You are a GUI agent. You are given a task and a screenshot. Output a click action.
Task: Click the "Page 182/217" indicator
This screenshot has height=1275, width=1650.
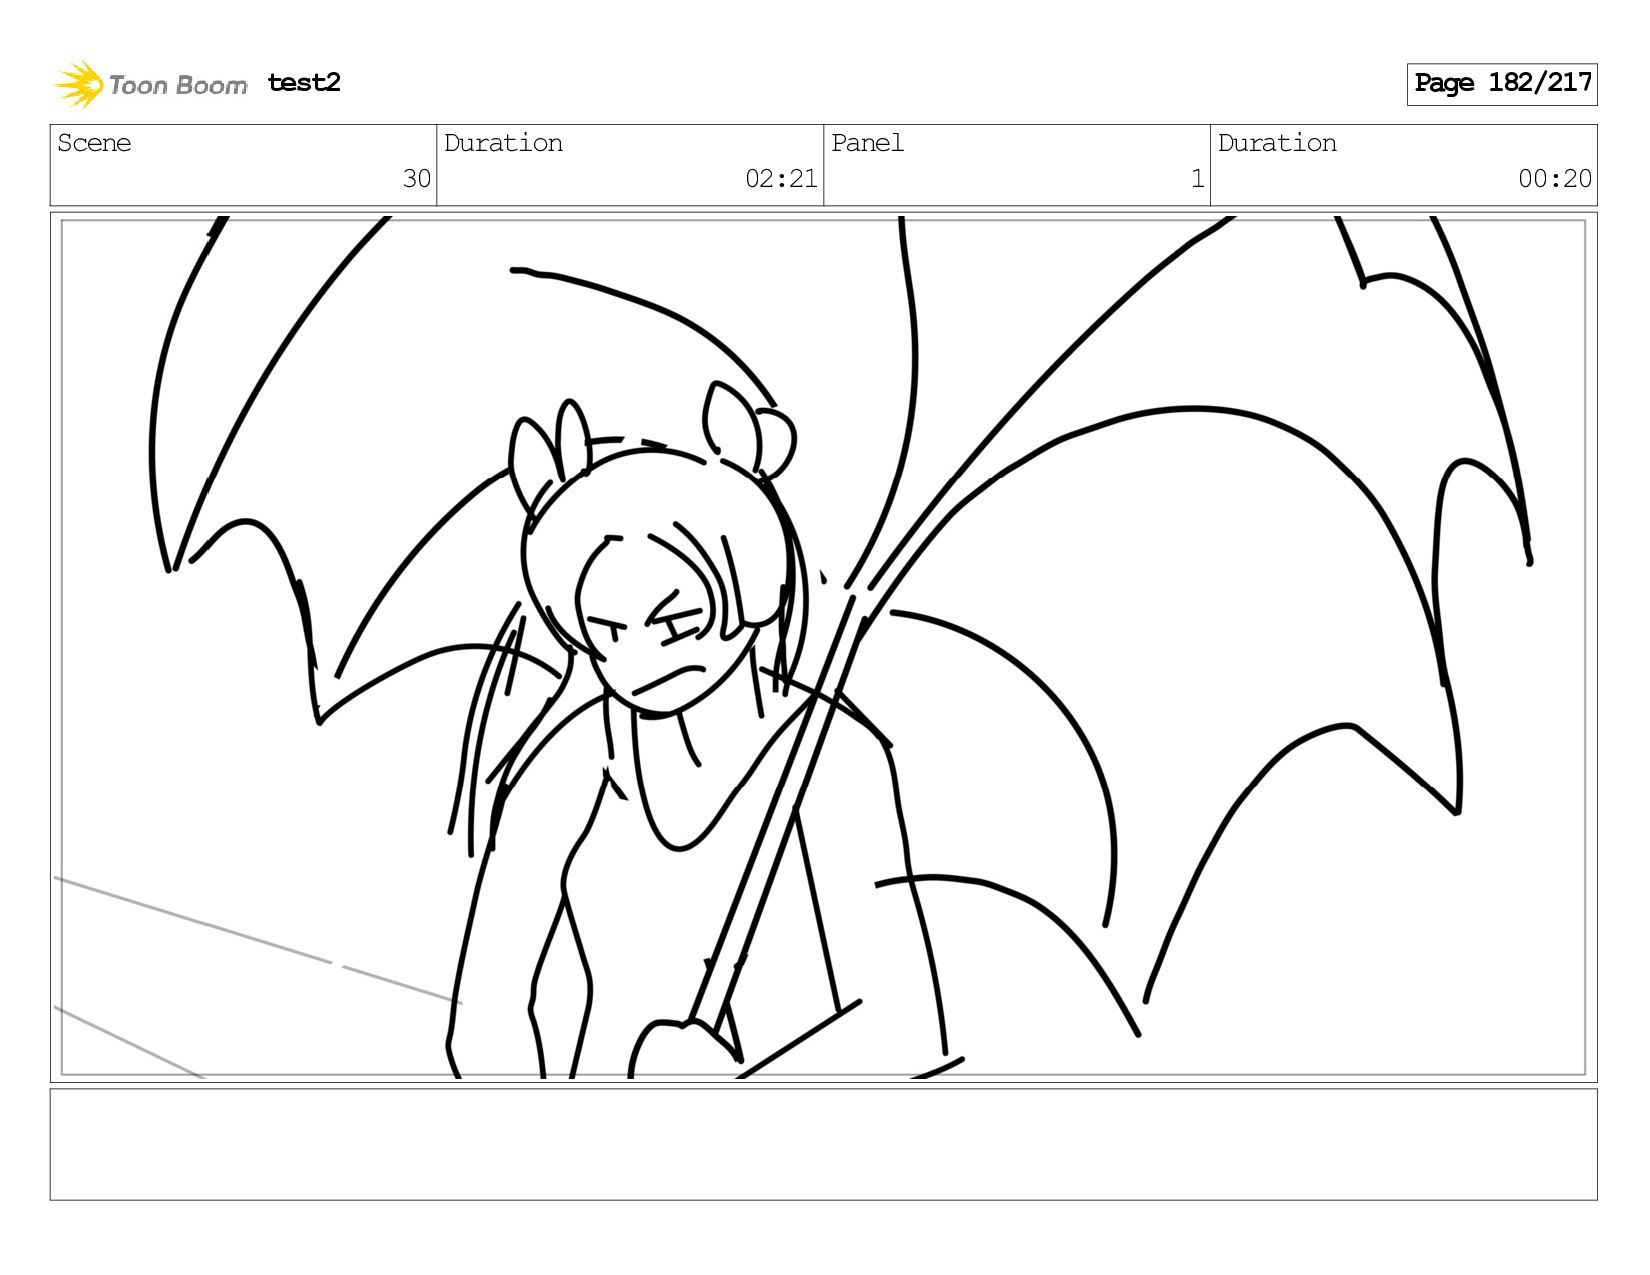1502,84
